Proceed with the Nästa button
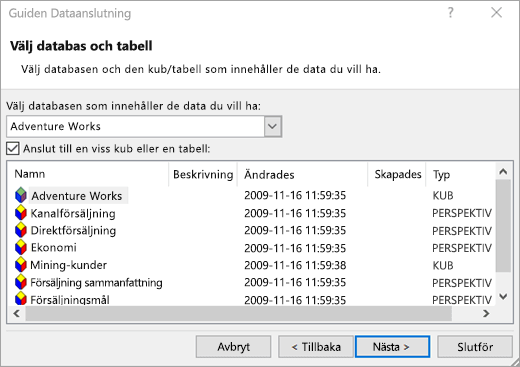520x367 pixels. [392, 347]
